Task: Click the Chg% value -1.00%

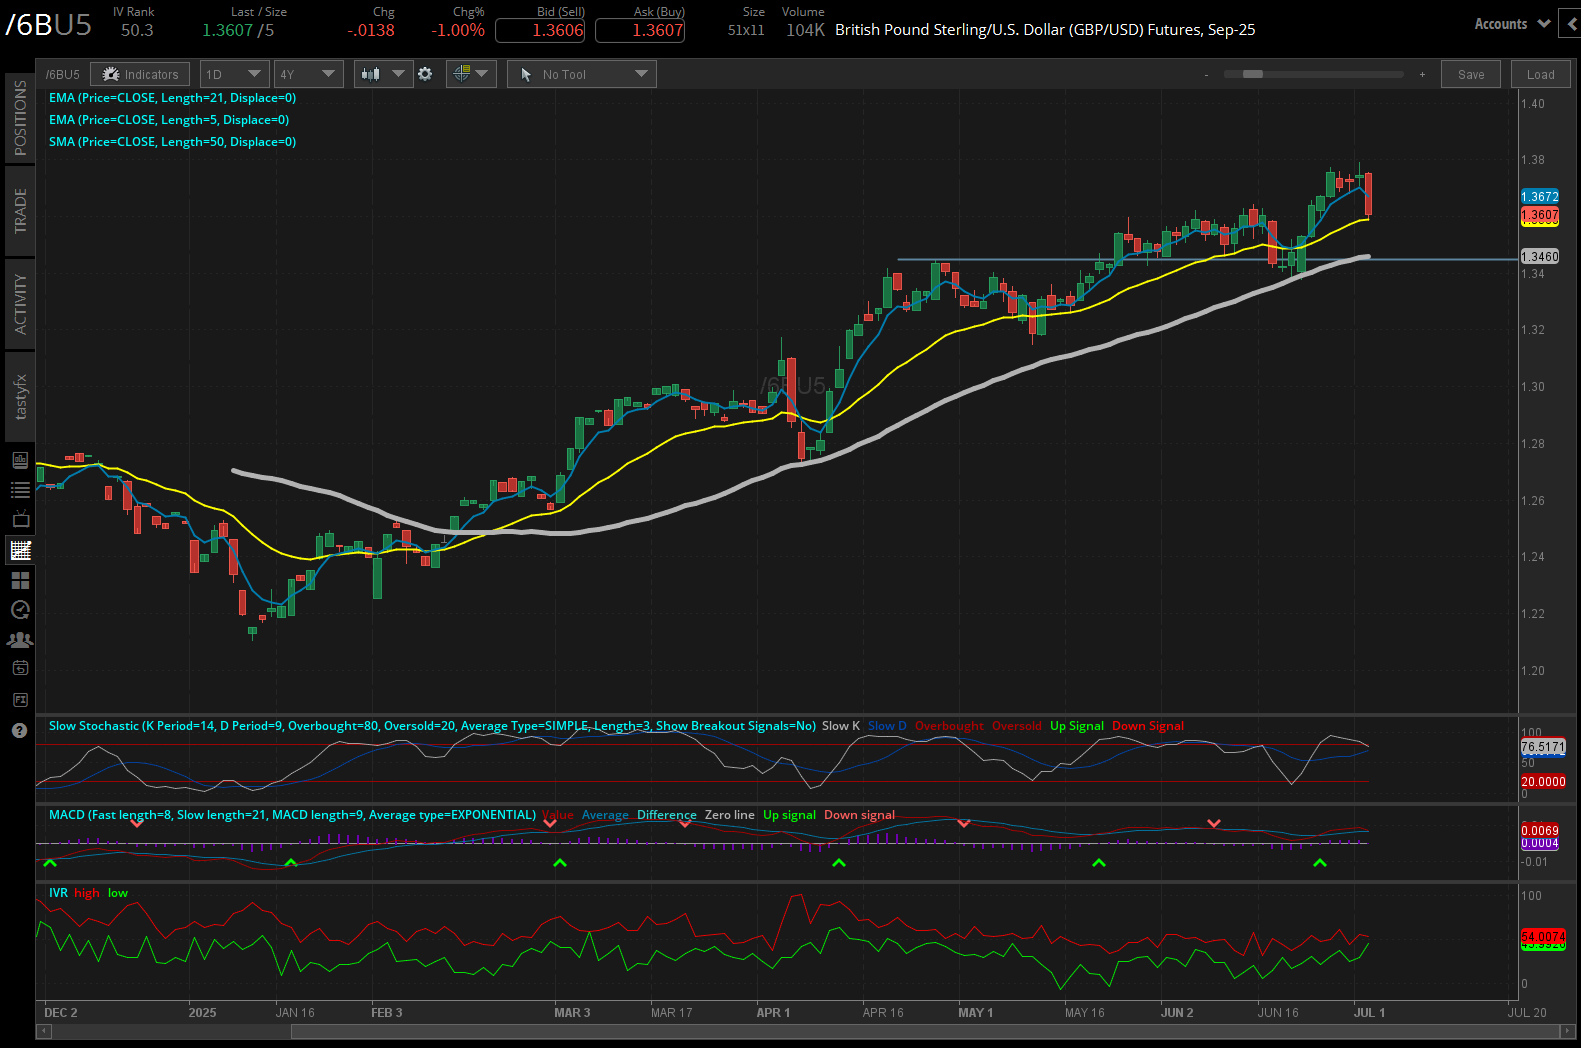Action: (458, 30)
